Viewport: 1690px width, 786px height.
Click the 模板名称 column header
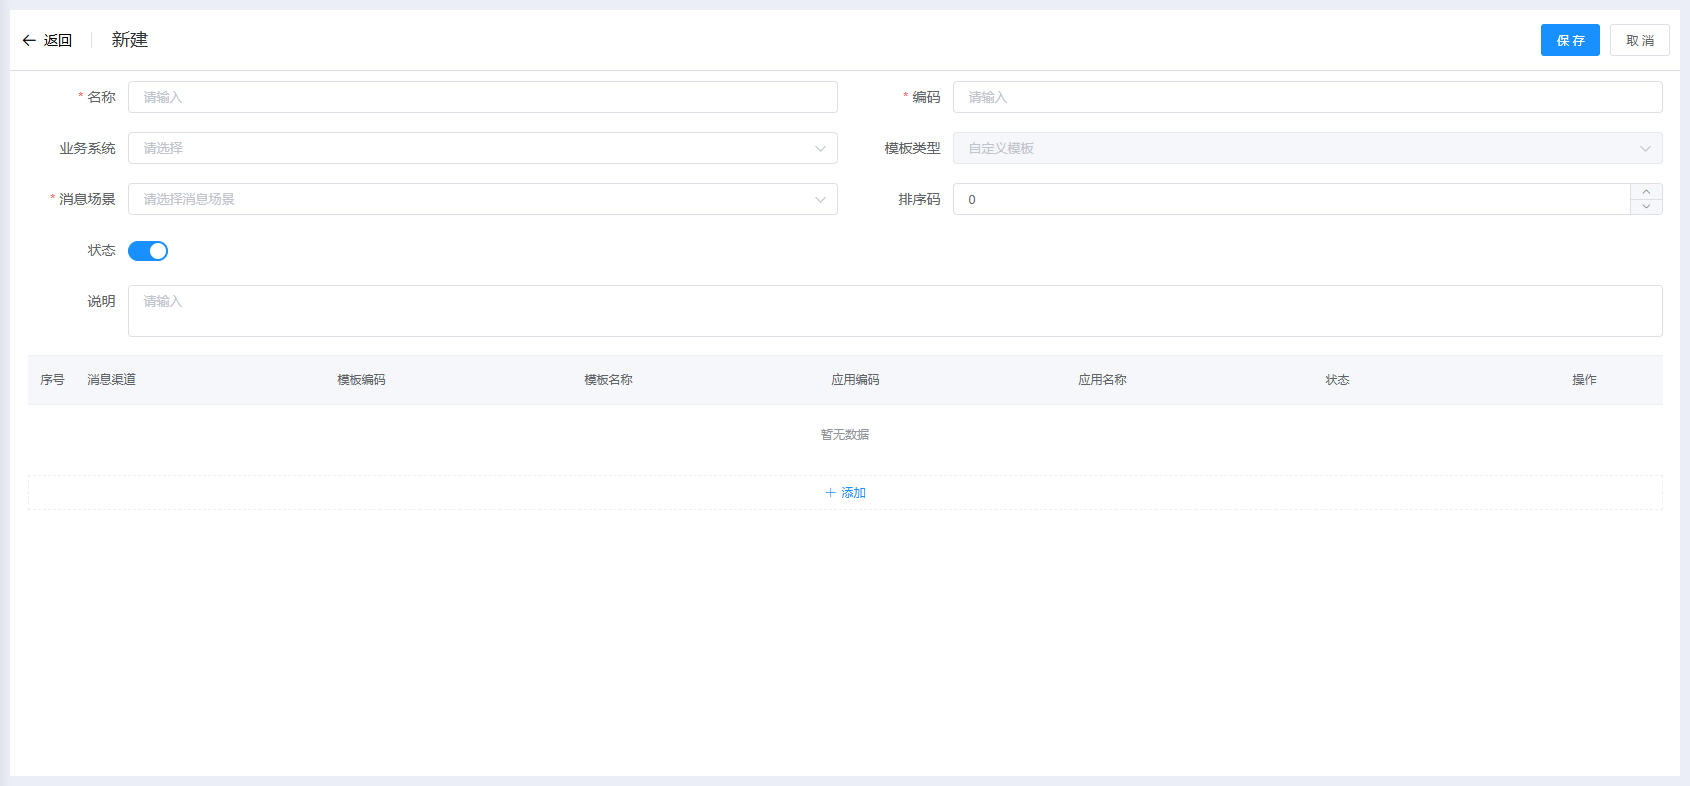(608, 380)
